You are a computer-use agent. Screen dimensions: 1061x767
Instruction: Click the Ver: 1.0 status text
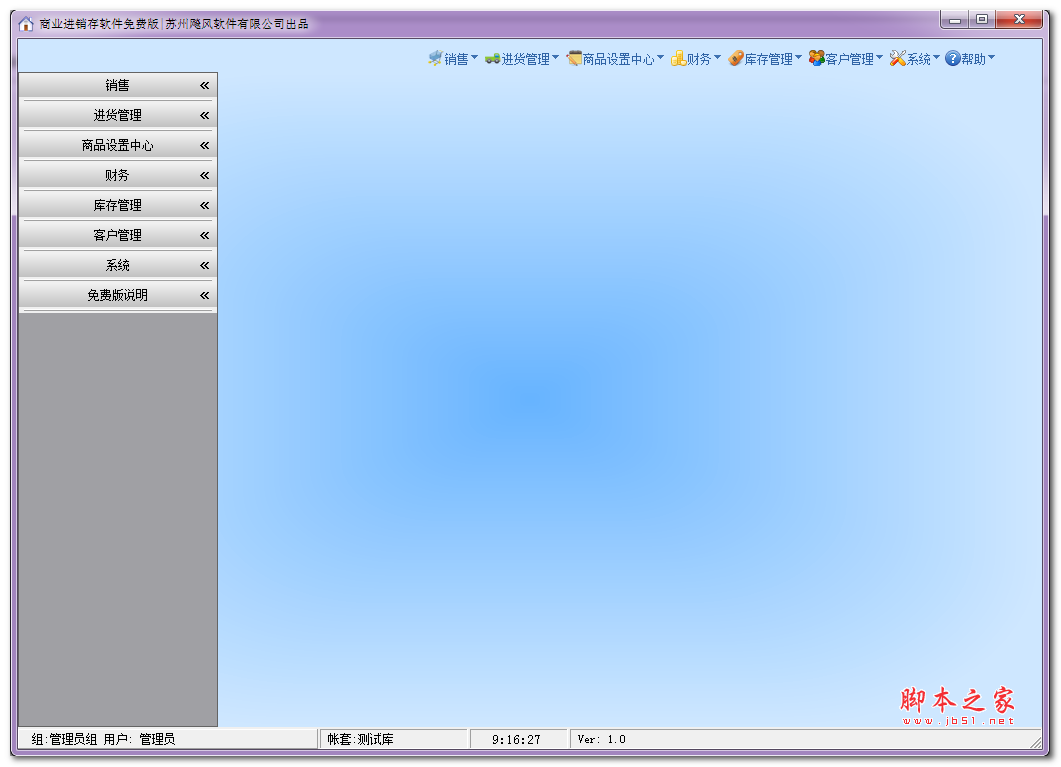[602, 739]
